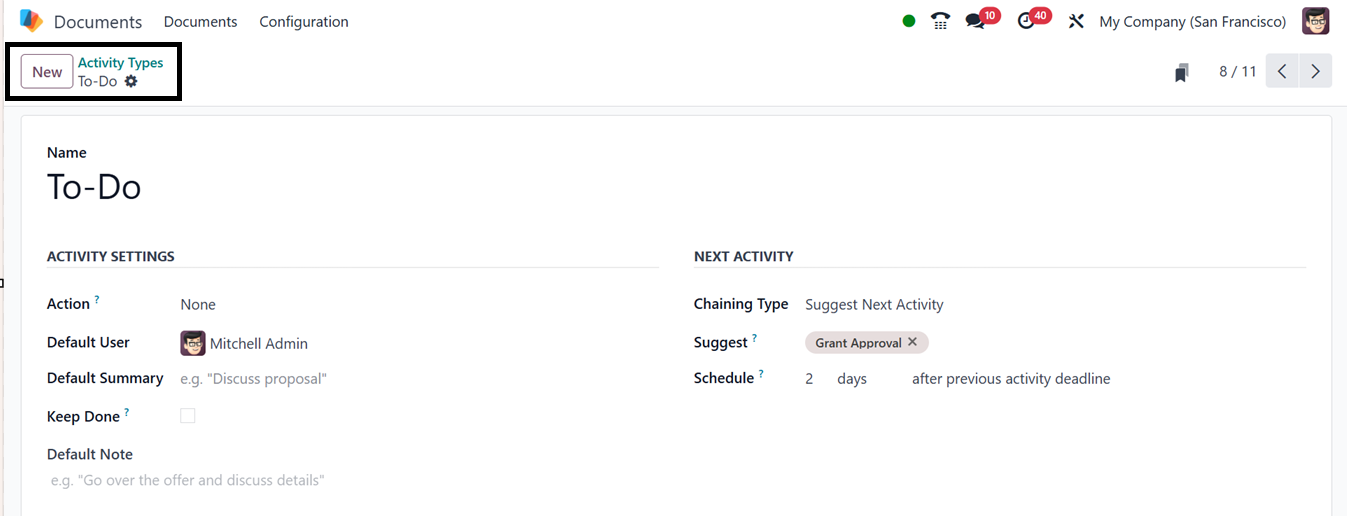Click the debug tools wrench icon

pyautogui.click(x=1076, y=21)
